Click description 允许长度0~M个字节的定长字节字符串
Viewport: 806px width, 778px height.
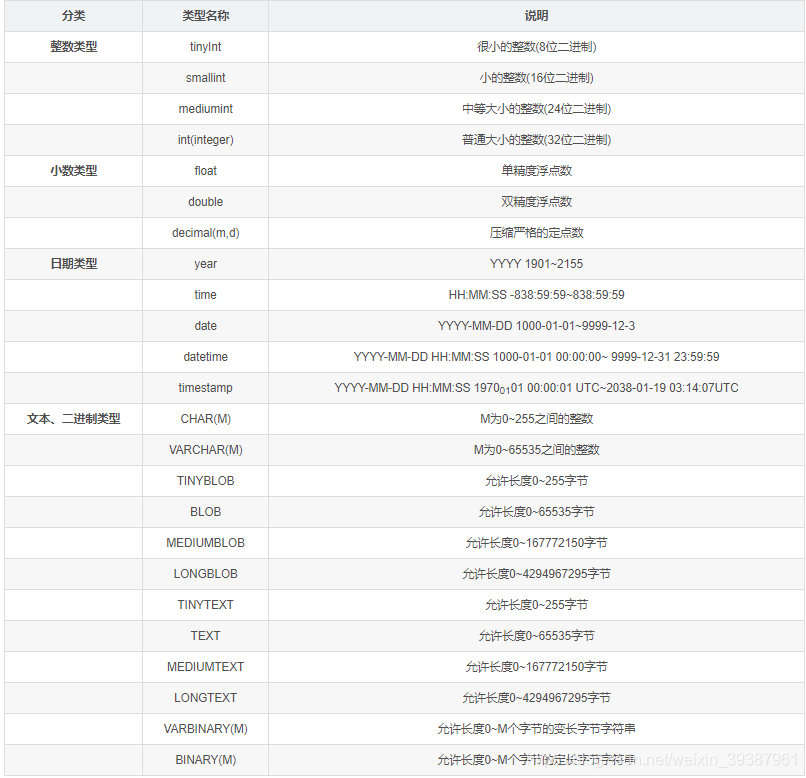click(536, 760)
